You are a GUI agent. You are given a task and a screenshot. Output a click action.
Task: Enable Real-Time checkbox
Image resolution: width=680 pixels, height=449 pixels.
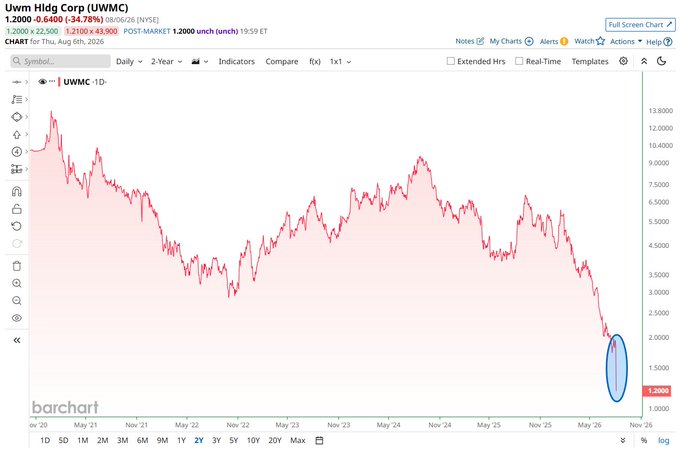pyautogui.click(x=519, y=61)
